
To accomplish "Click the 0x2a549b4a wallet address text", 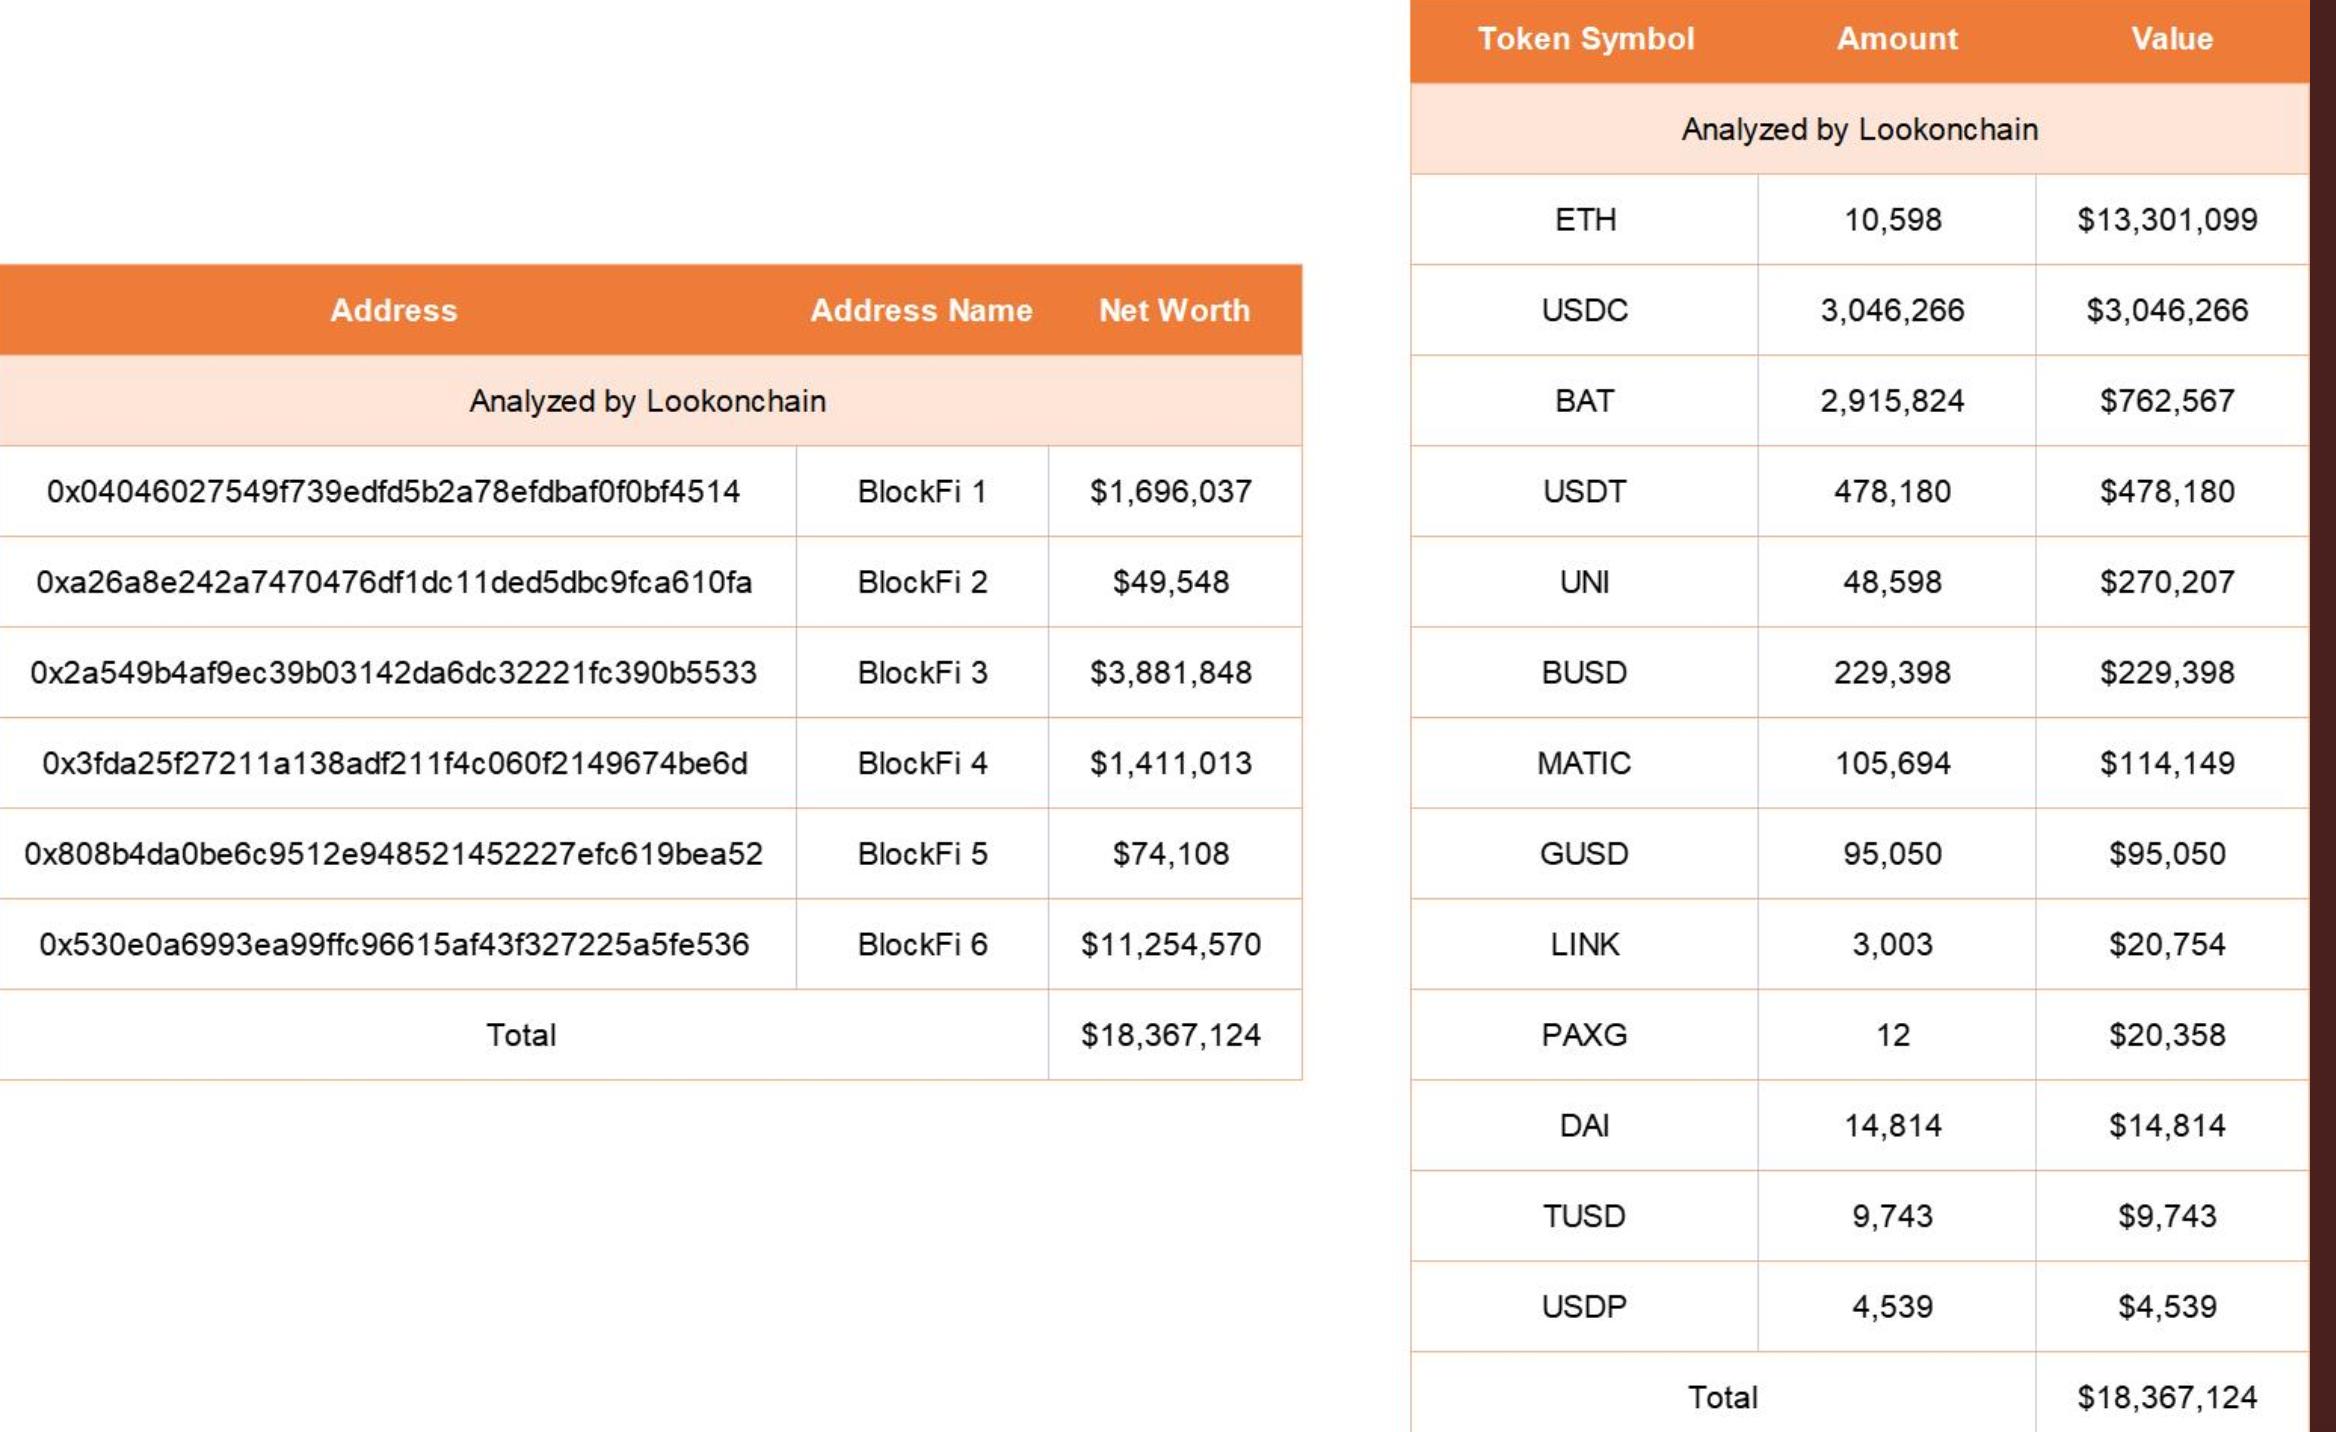I will point(393,673).
